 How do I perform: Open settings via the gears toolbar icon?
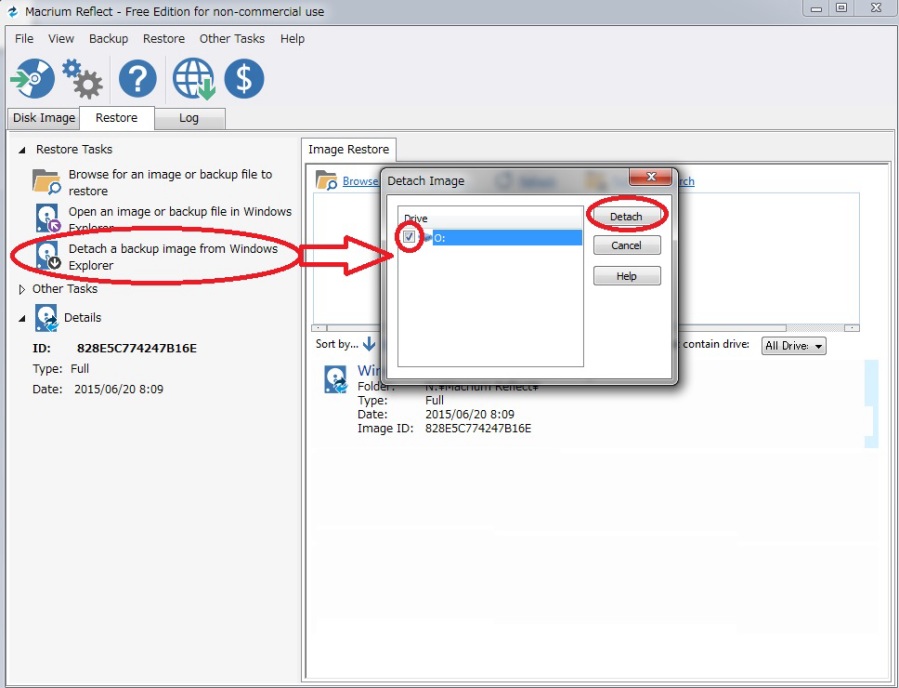click(82, 78)
